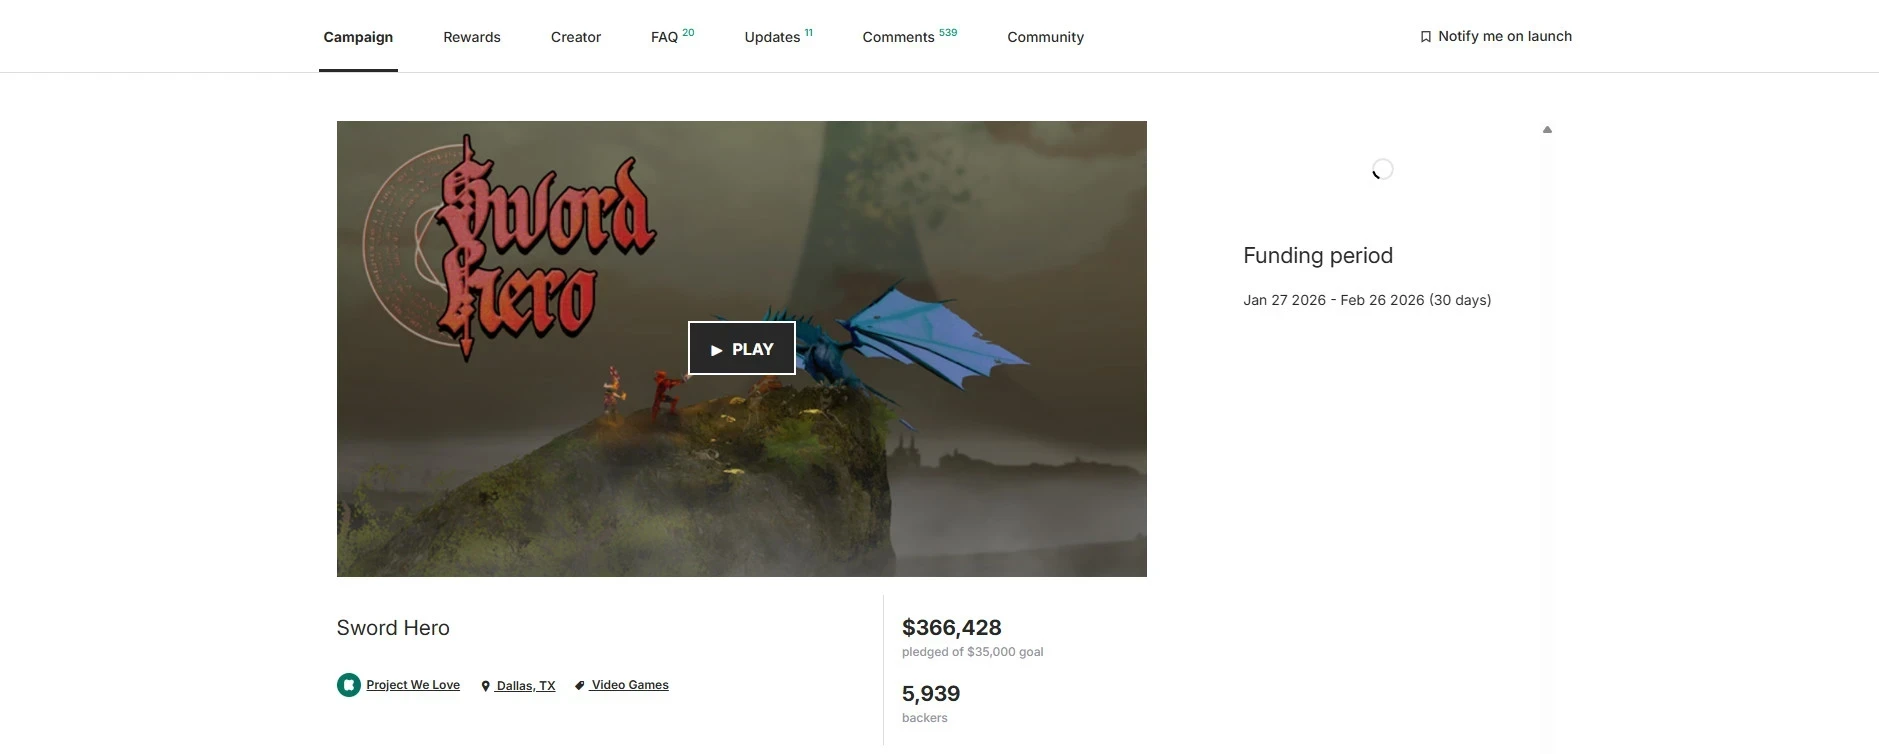Click the bookmark icon beside Notify me
Image resolution: width=1879 pixels, height=754 pixels.
[1425, 37]
